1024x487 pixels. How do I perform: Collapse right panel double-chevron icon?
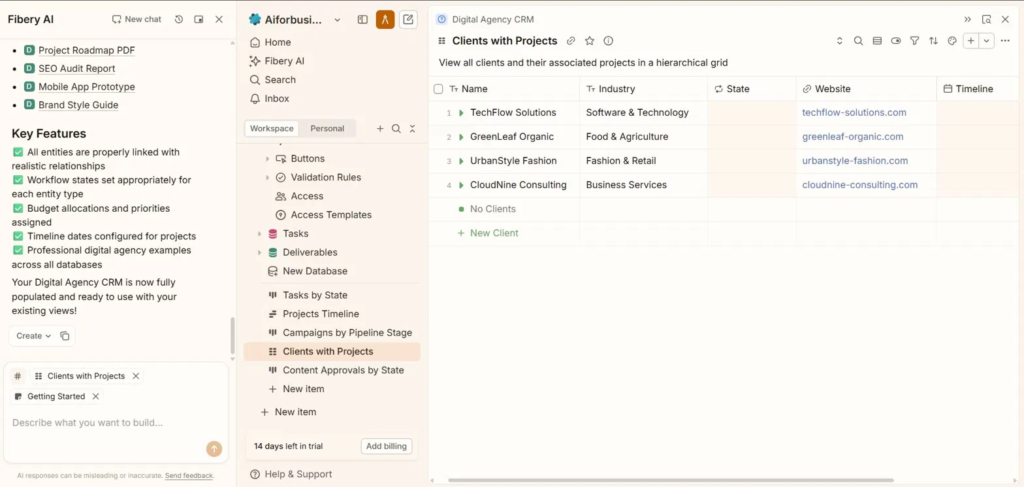(968, 20)
